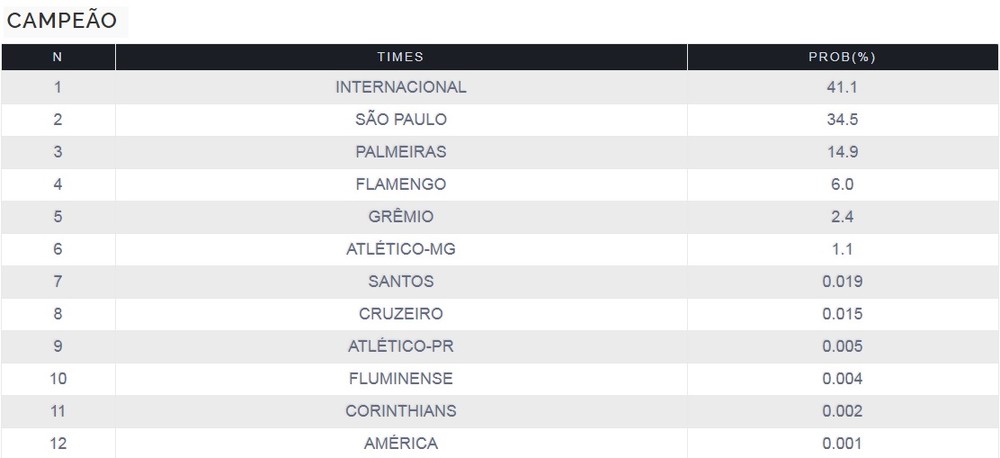Click the PROB(%) column header
1000x458 pixels.
(x=842, y=57)
